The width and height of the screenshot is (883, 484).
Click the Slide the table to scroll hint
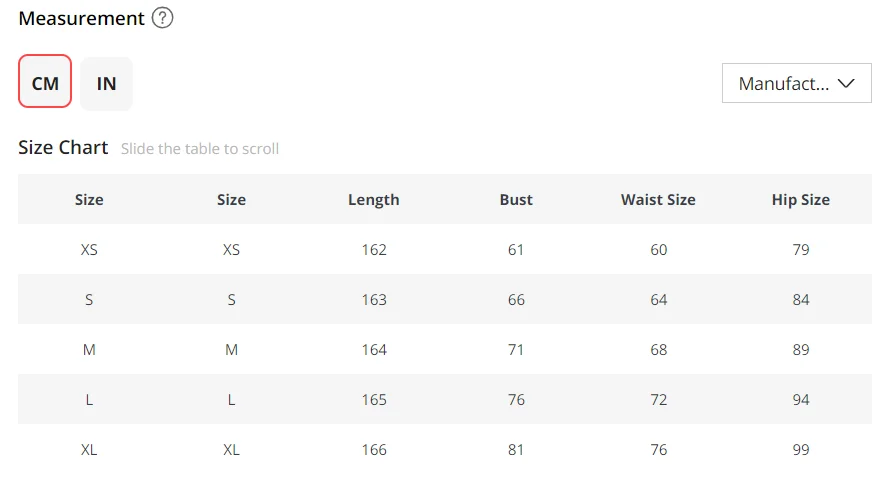(200, 149)
